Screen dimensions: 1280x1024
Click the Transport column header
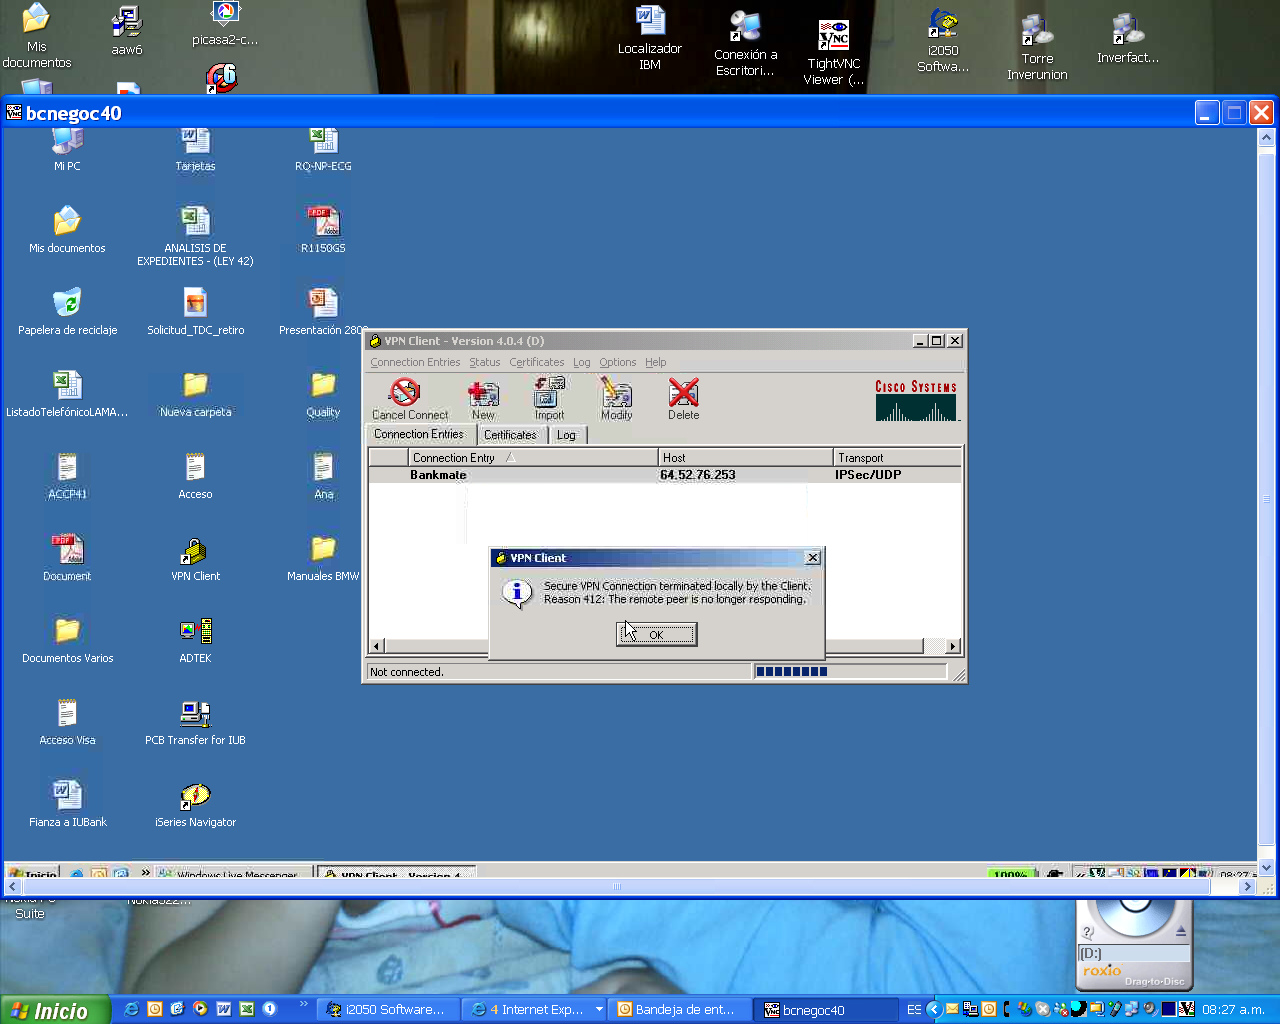point(897,457)
